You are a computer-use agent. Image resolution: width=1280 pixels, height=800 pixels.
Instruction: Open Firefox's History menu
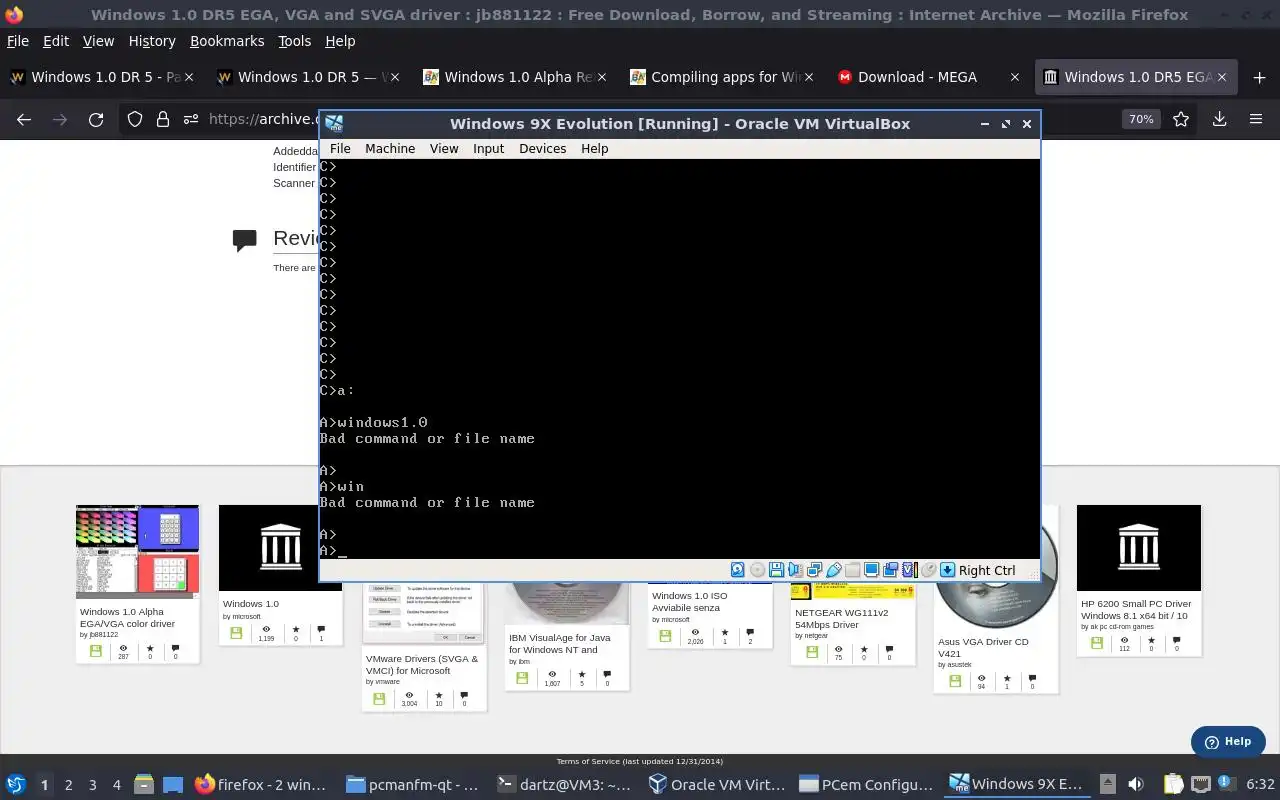[x=152, y=41]
